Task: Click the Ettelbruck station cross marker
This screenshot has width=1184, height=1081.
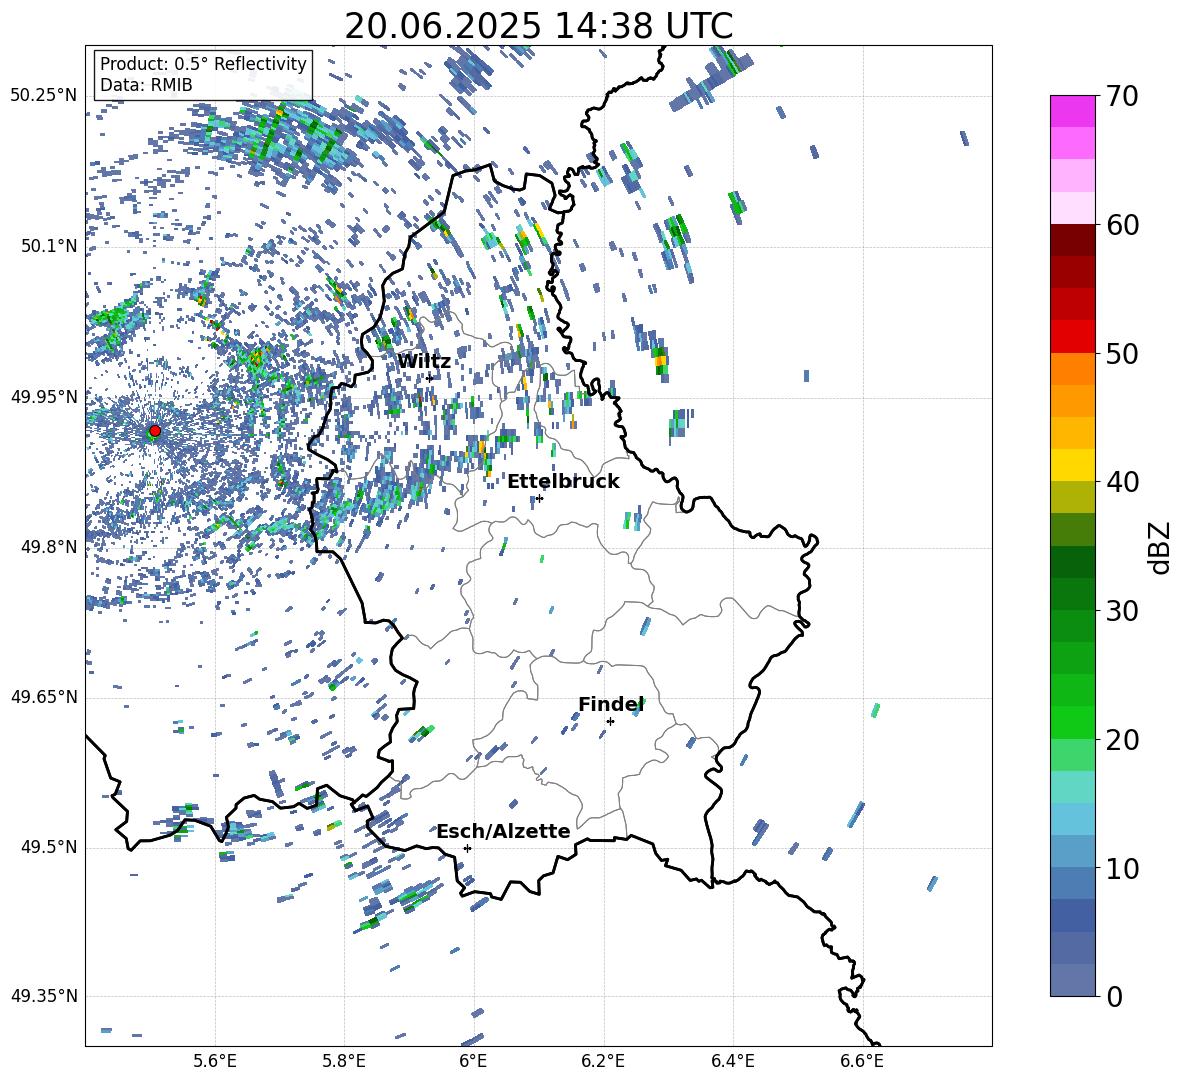Action: [x=539, y=498]
